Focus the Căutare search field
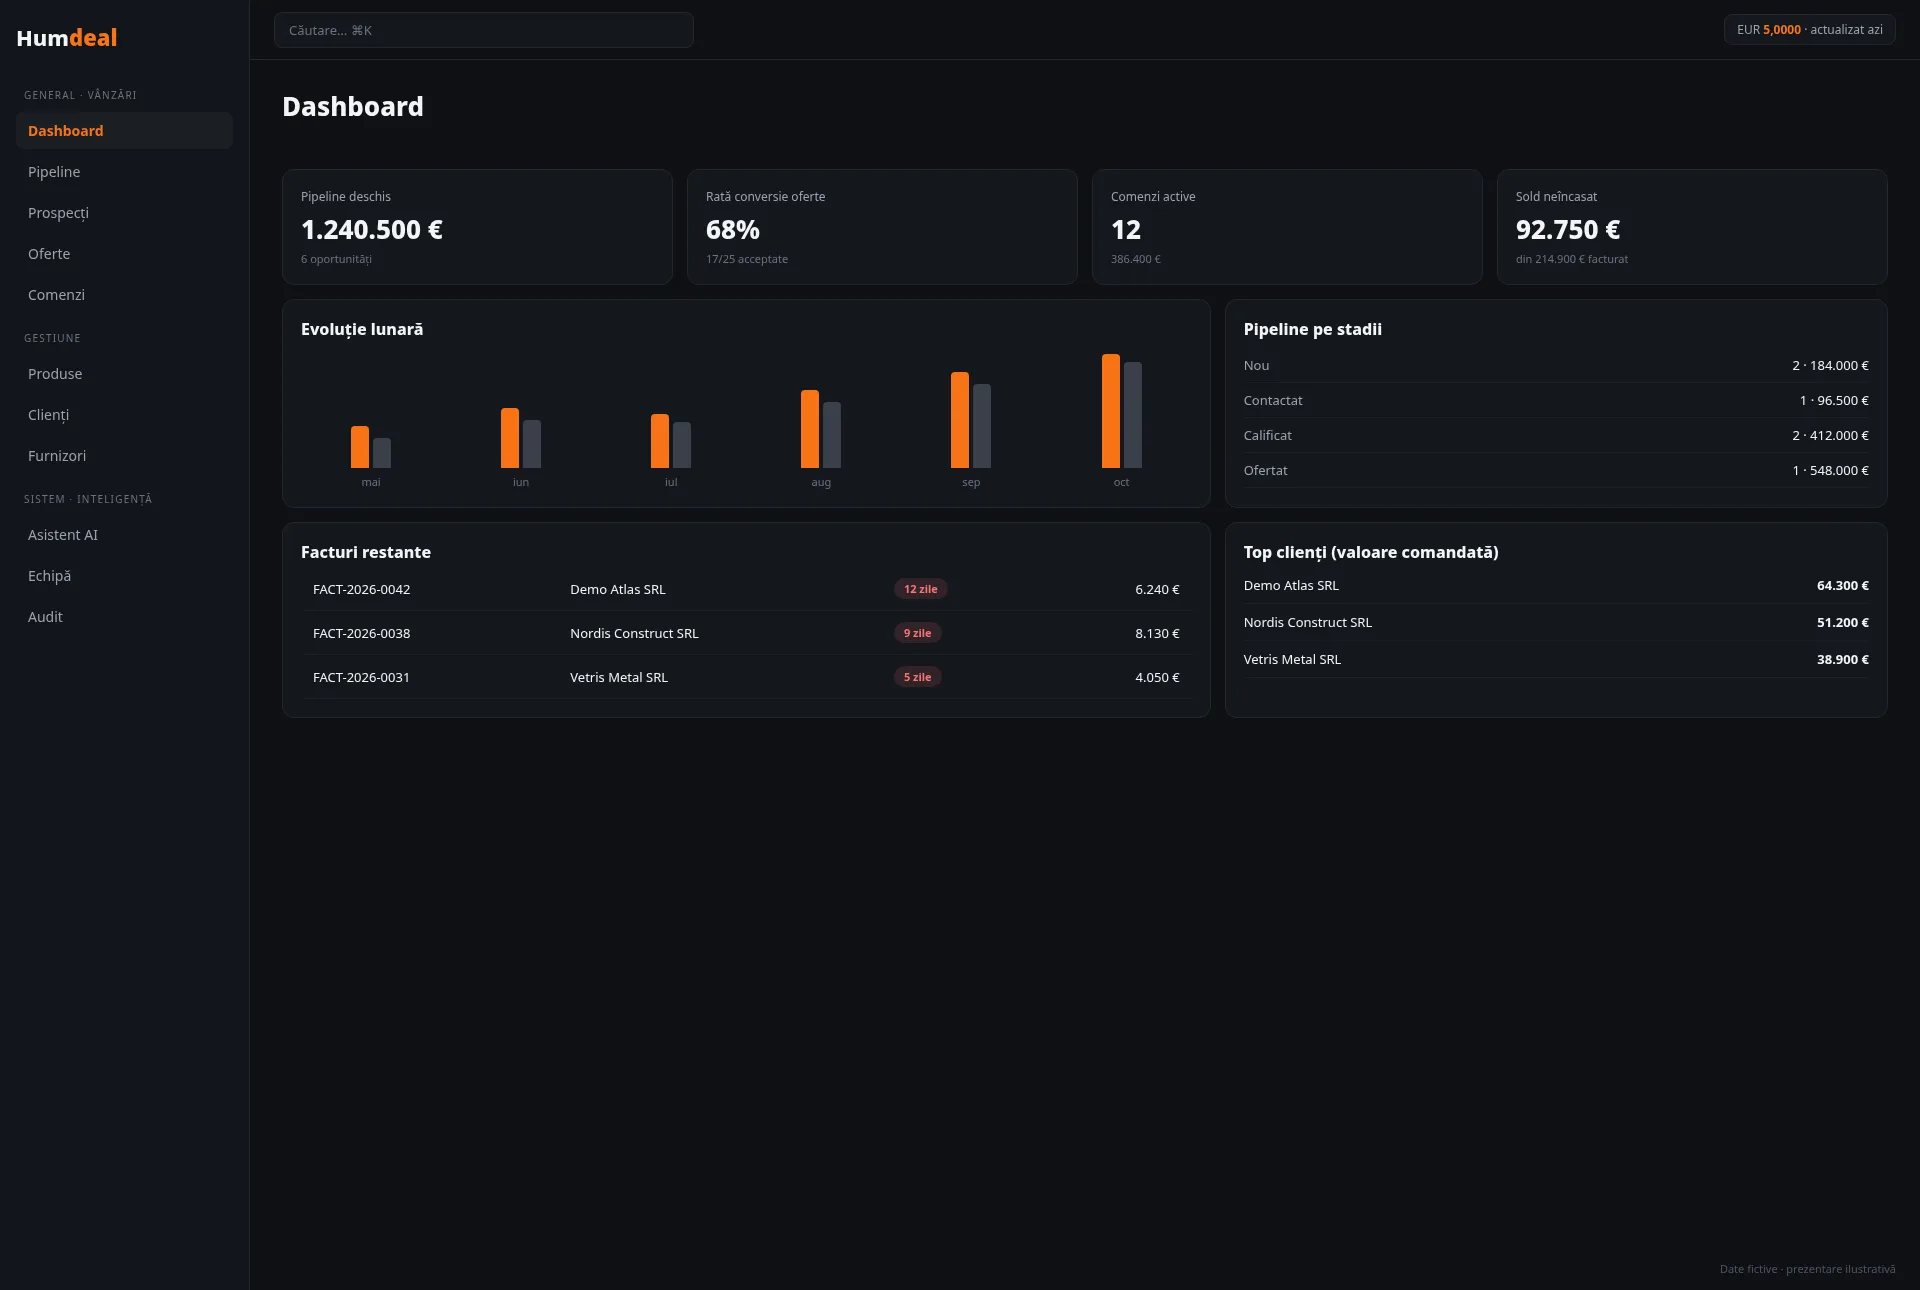The image size is (1920, 1290). pos(484,30)
